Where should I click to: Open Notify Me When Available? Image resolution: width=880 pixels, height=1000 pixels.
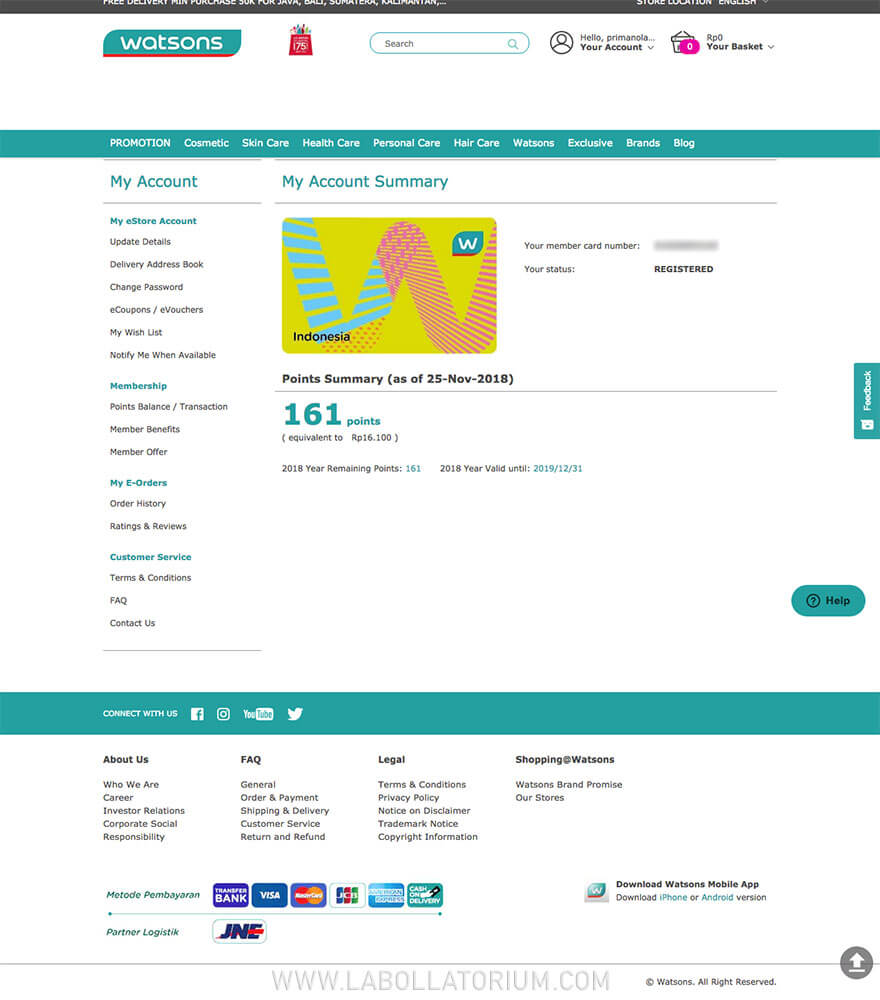click(x=163, y=355)
